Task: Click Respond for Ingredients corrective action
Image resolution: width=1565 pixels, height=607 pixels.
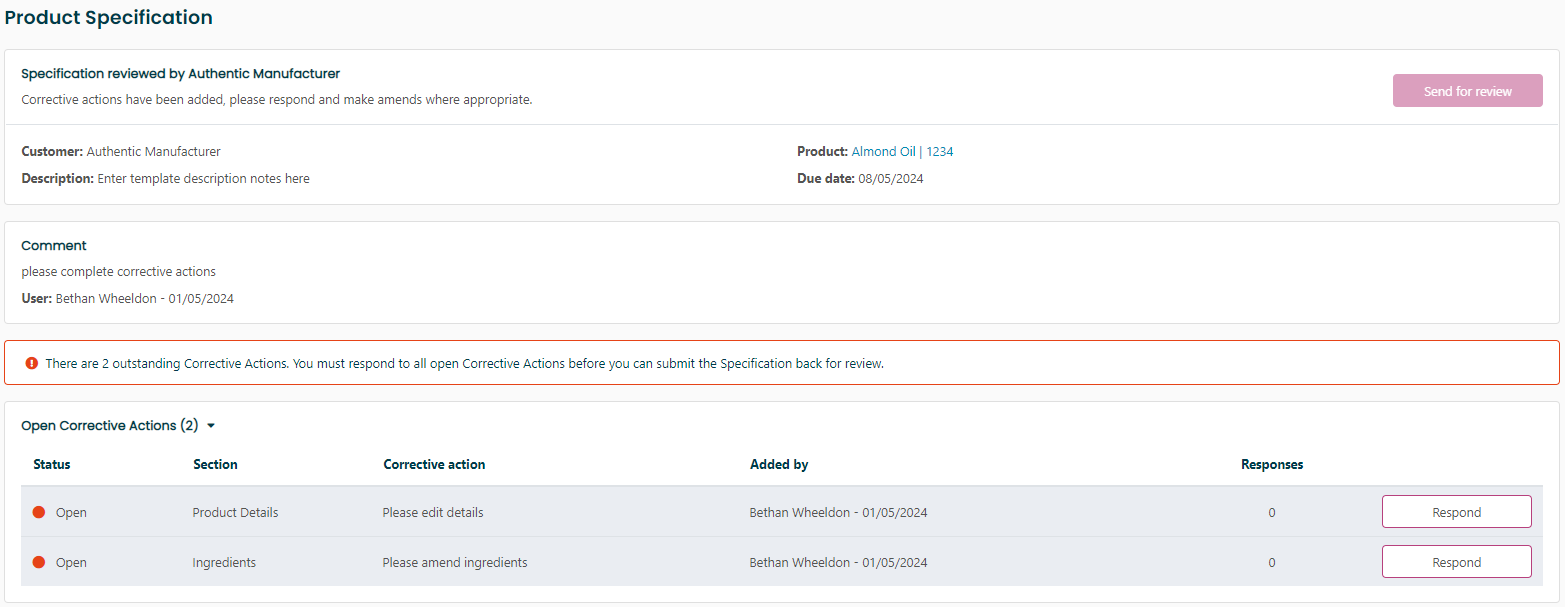Action: (1456, 562)
